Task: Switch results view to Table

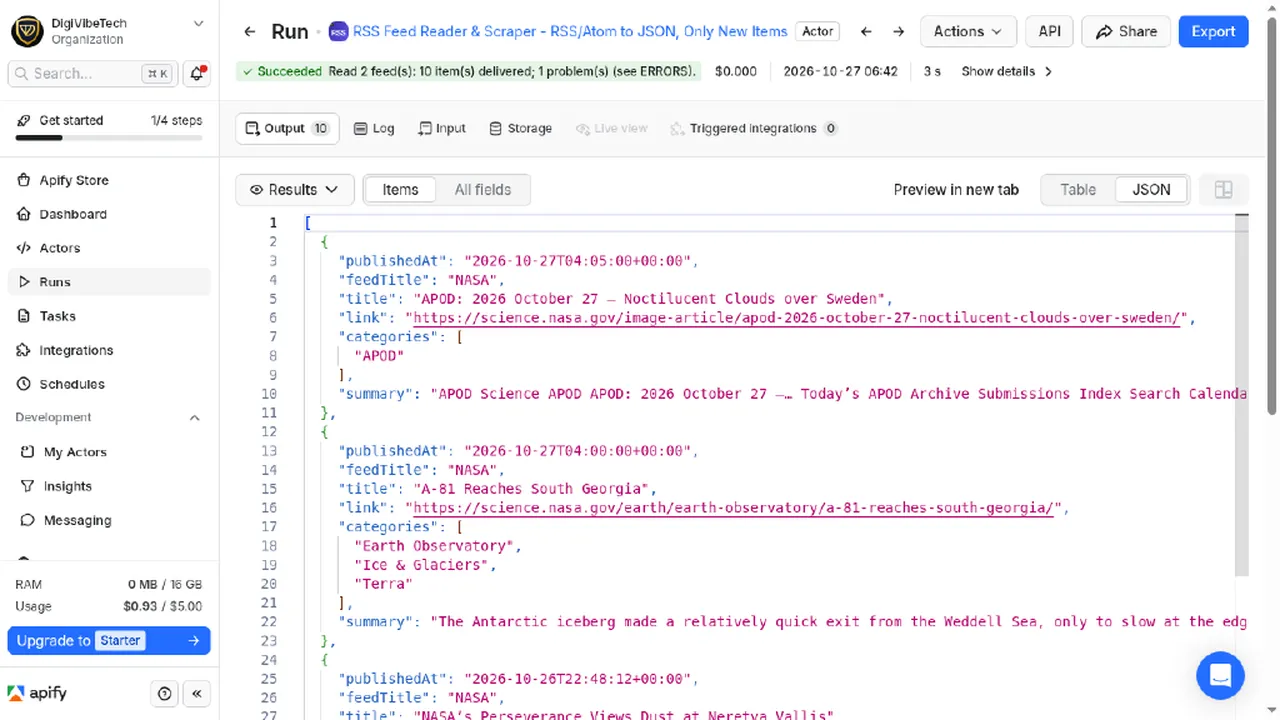Action: click(x=1078, y=189)
